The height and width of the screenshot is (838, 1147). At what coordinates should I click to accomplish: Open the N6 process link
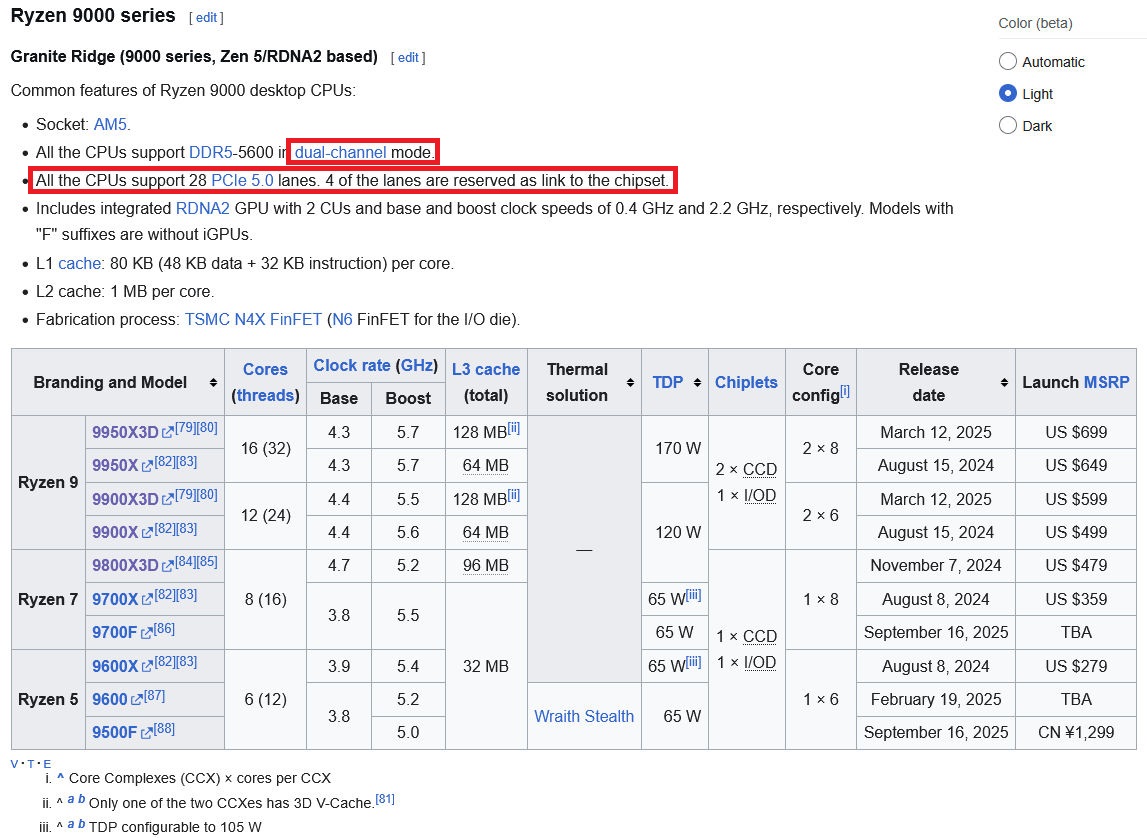342,320
